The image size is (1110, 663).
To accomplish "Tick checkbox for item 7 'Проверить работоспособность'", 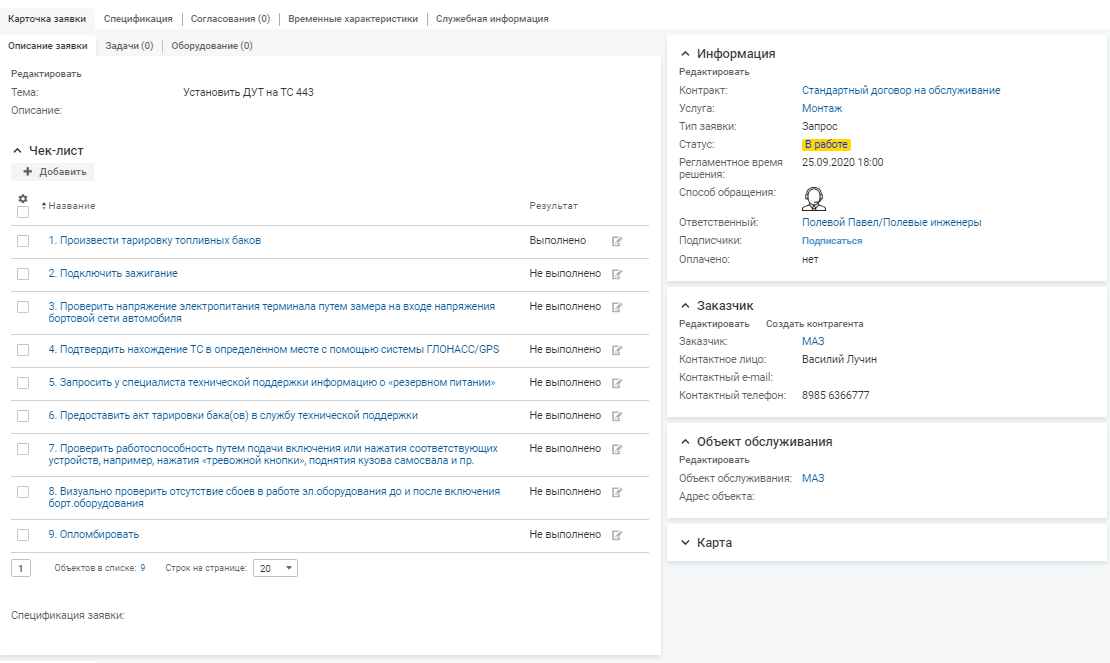I will coord(23,449).
